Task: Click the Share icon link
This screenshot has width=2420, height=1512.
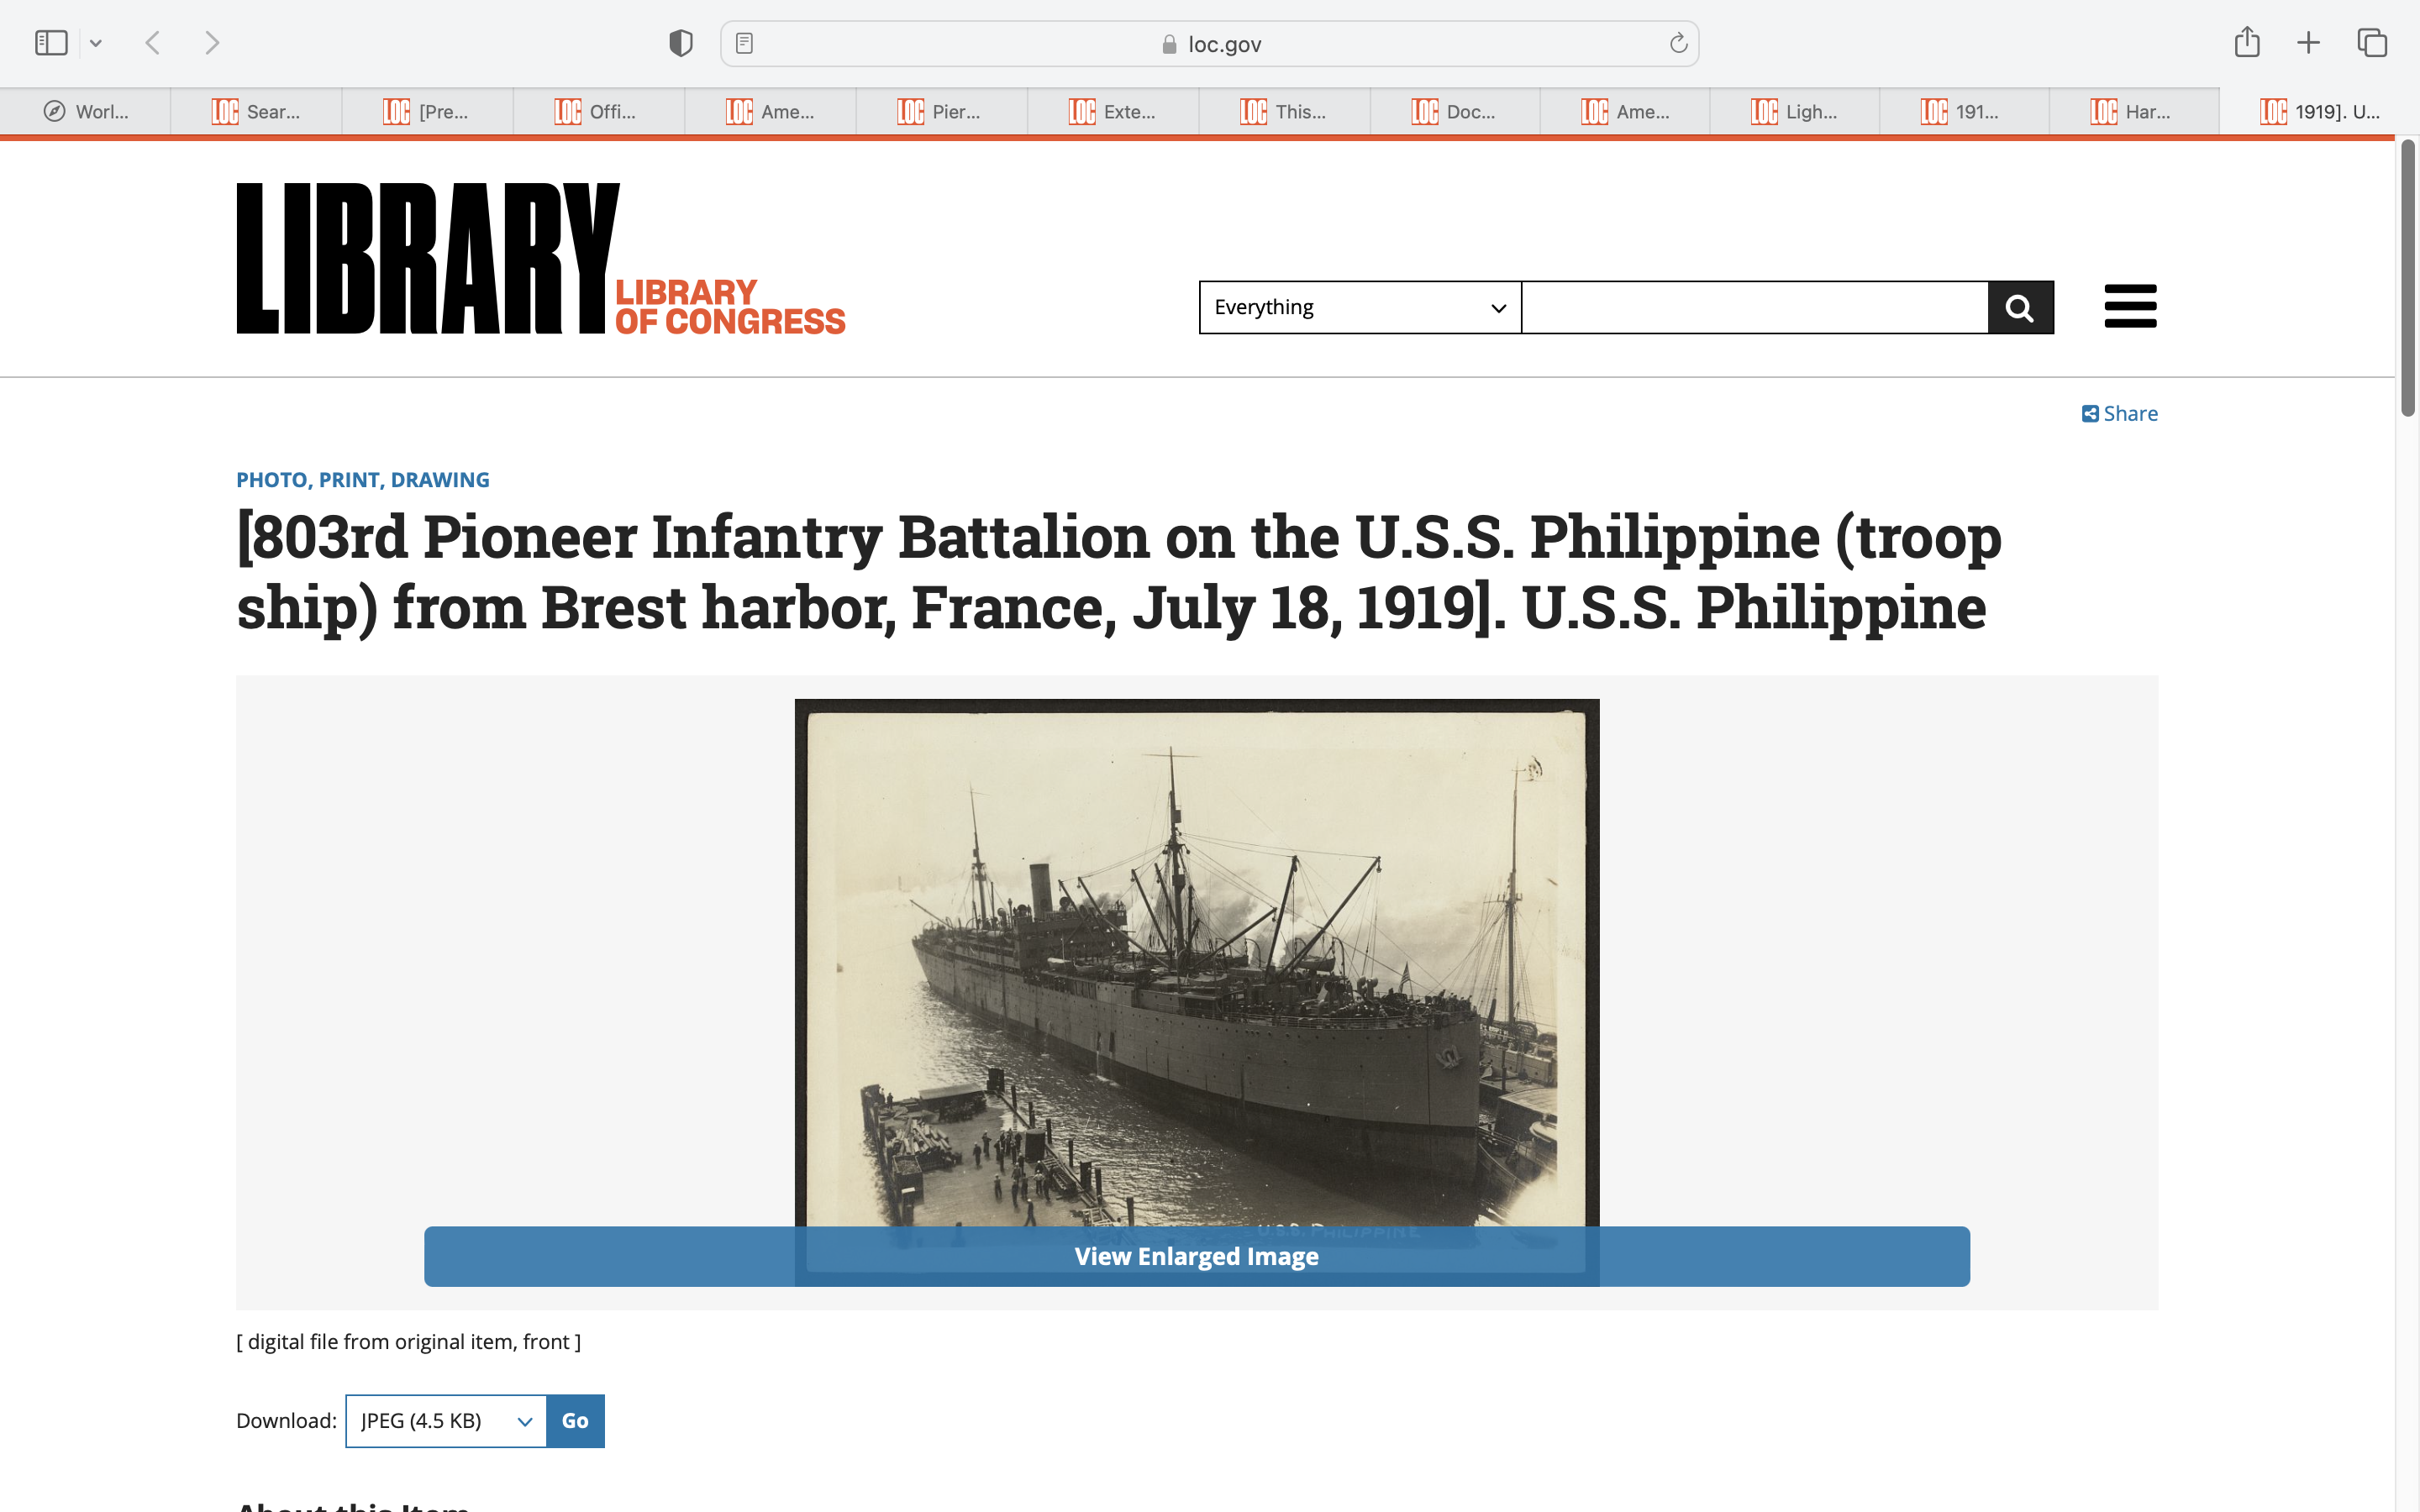Action: [x=2119, y=413]
